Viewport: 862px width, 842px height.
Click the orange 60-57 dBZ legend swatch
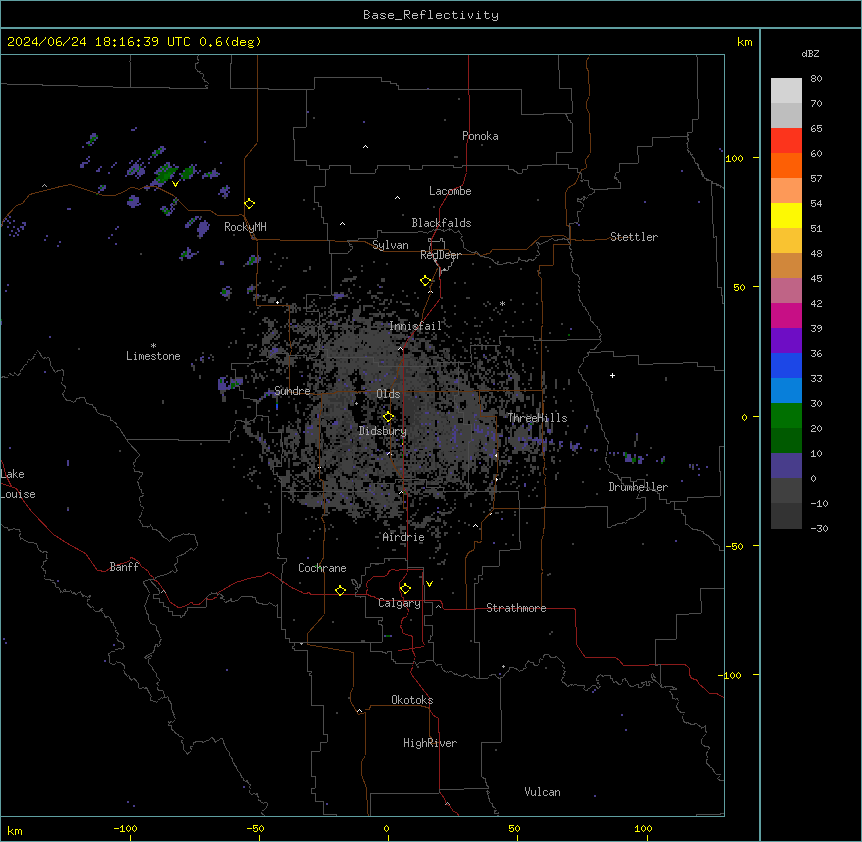(786, 165)
